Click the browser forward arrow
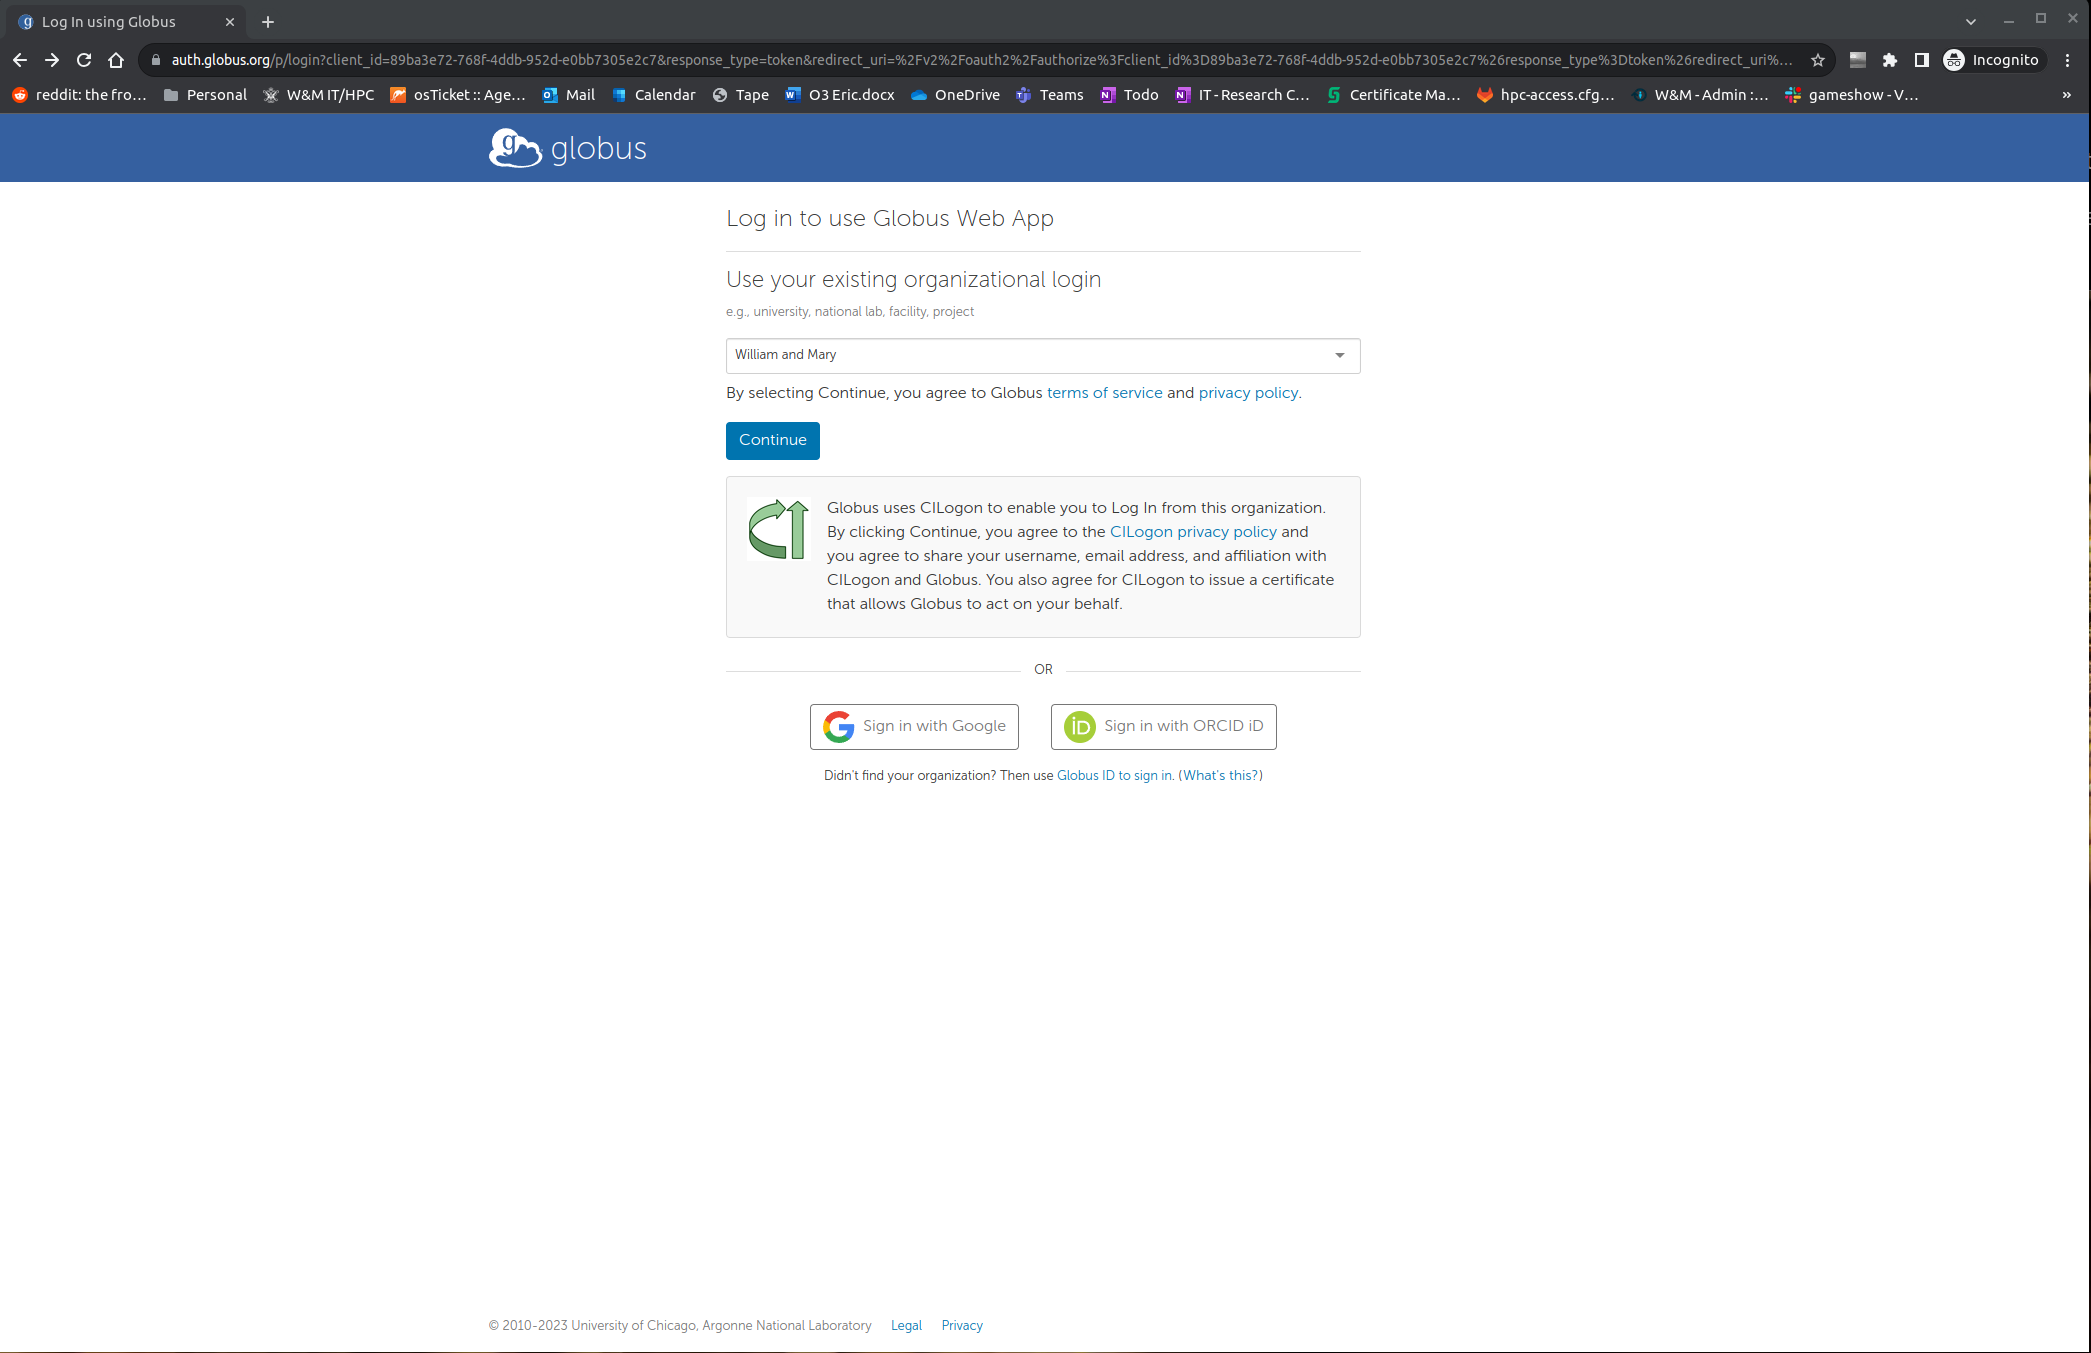The width and height of the screenshot is (2091, 1353). [x=52, y=60]
